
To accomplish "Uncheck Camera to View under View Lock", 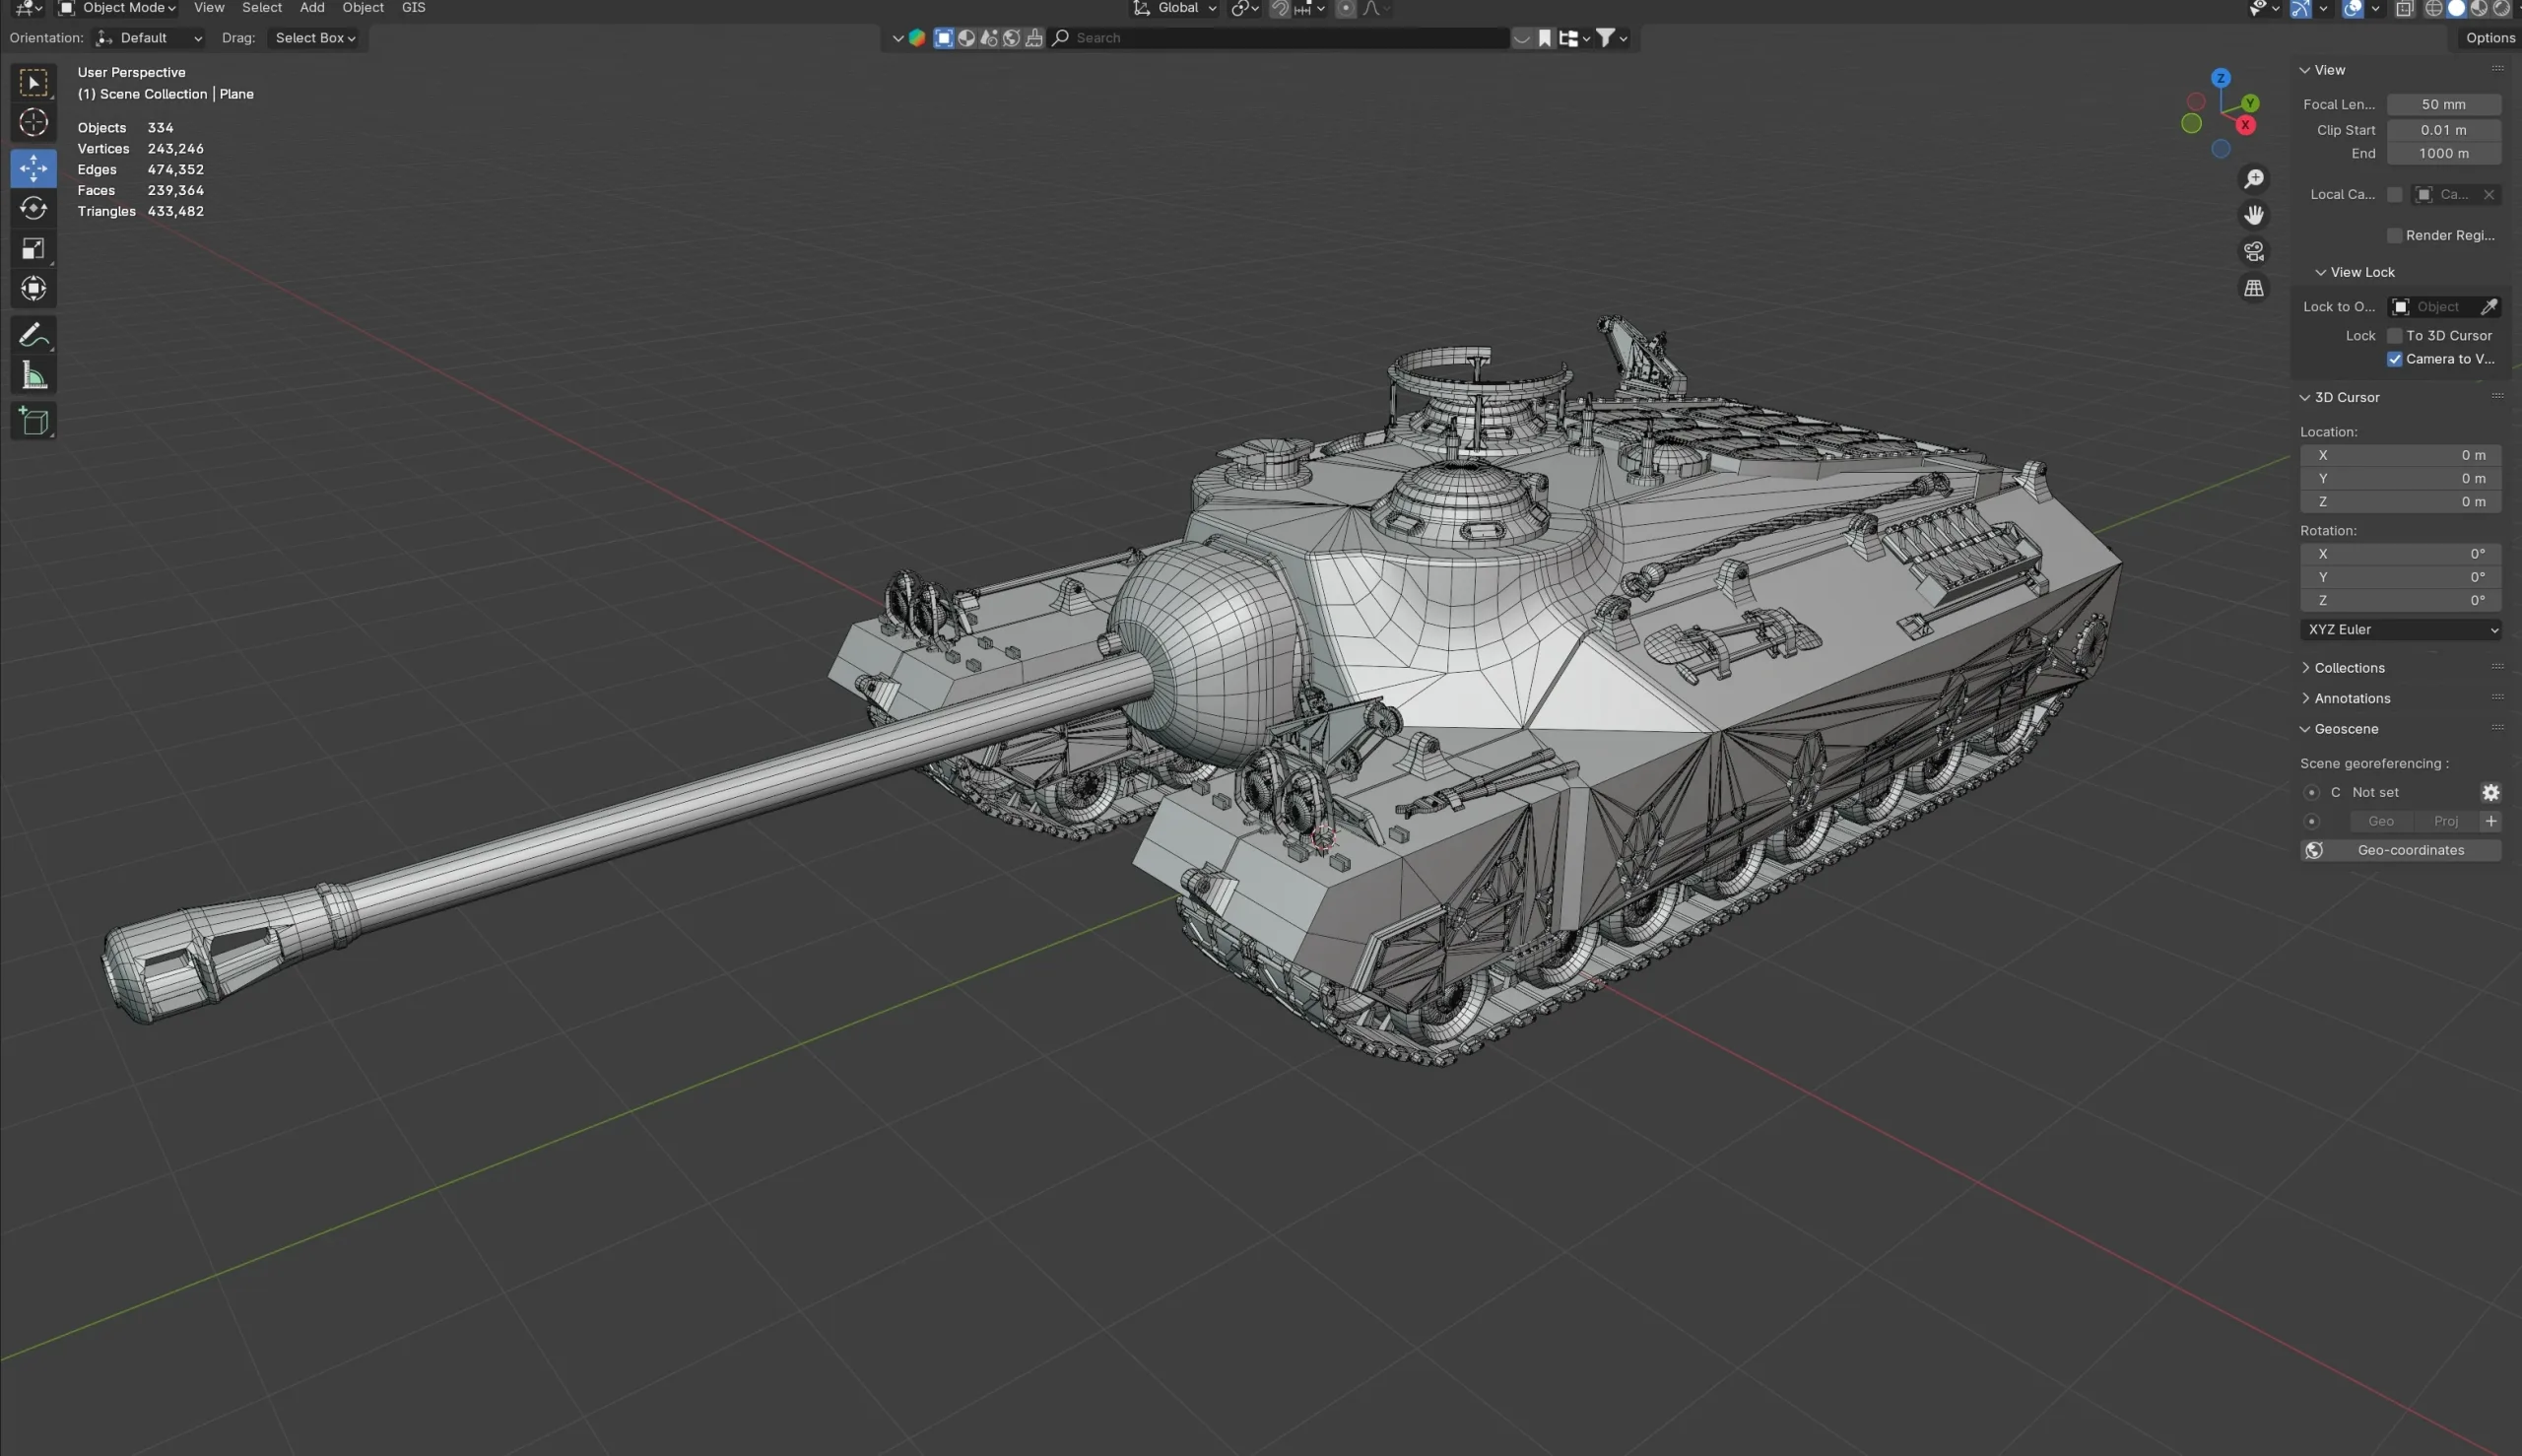I will (x=2394, y=359).
